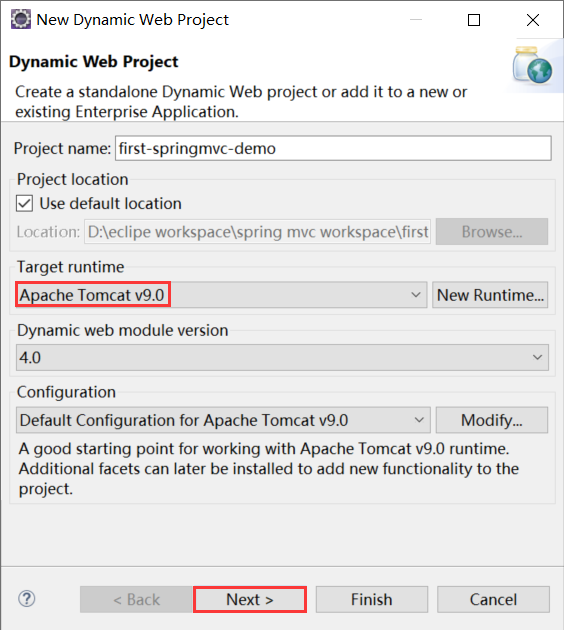Click the Eclipse icon in title bar
The width and height of the screenshot is (564, 630).
pos(20,19)
